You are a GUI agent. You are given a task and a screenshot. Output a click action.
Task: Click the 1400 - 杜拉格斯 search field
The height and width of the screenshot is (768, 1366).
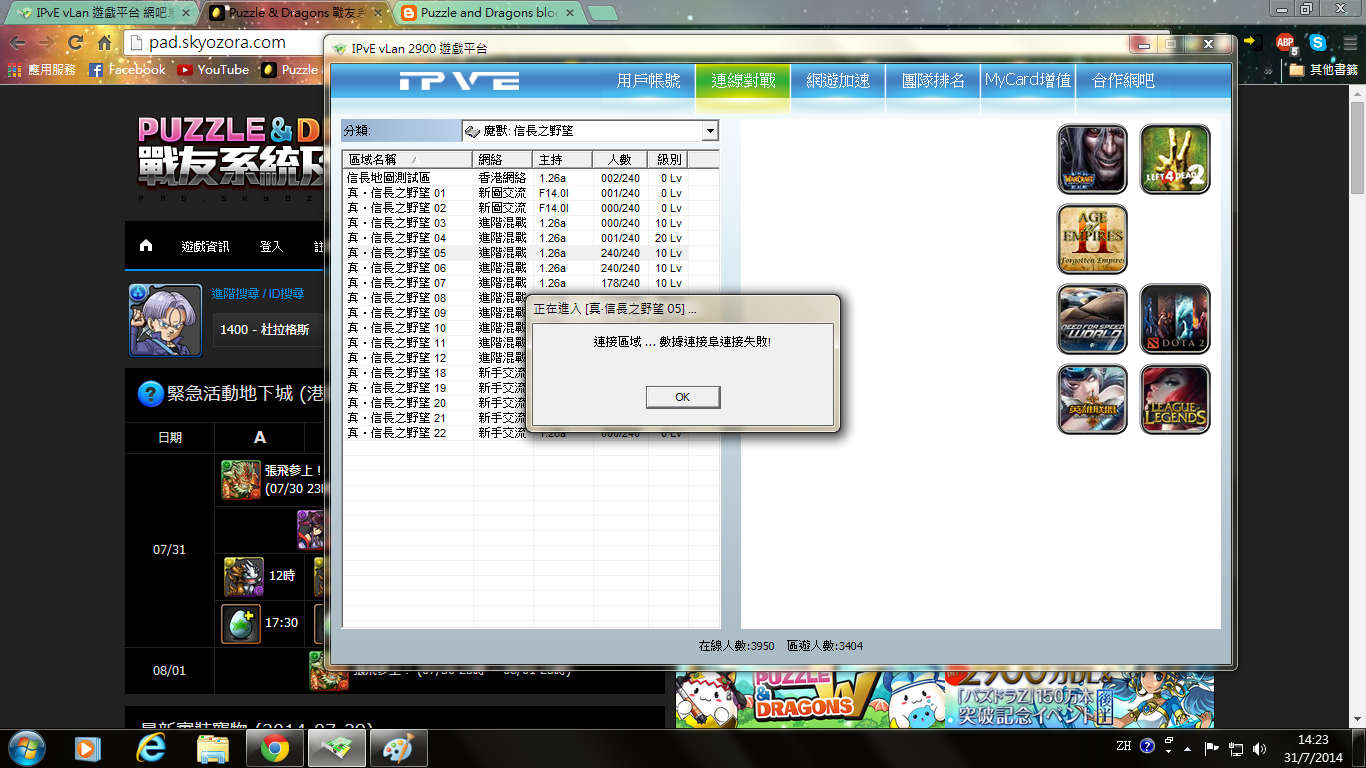pos(268,329)
